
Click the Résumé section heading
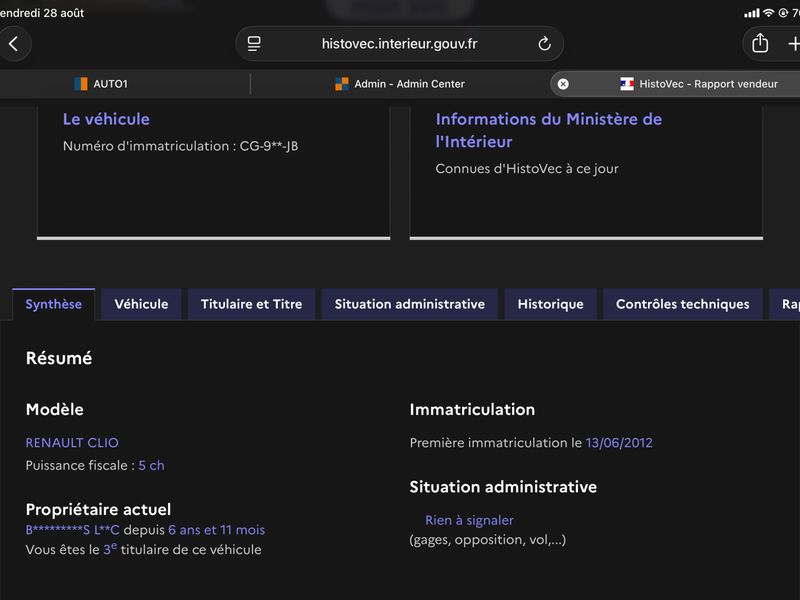click(x=59, y=358)
